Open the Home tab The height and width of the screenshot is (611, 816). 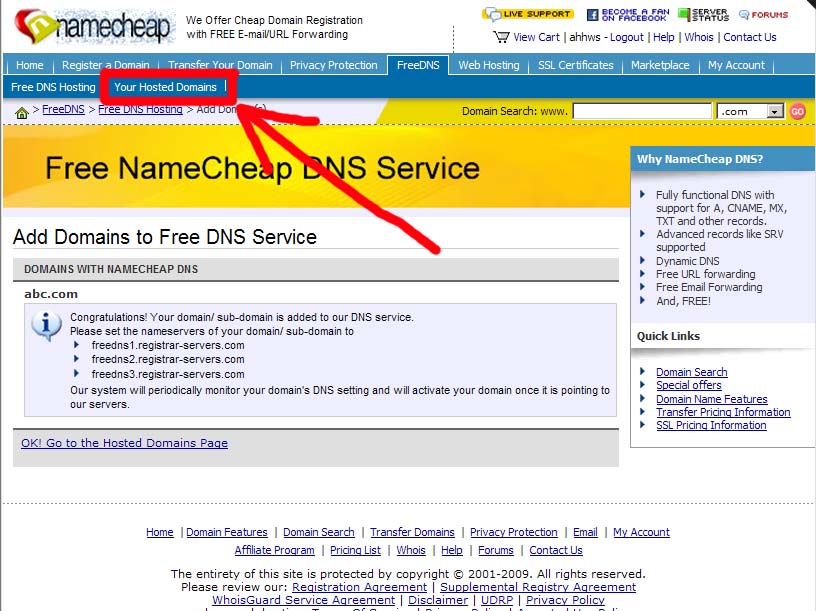coord(30,65)
